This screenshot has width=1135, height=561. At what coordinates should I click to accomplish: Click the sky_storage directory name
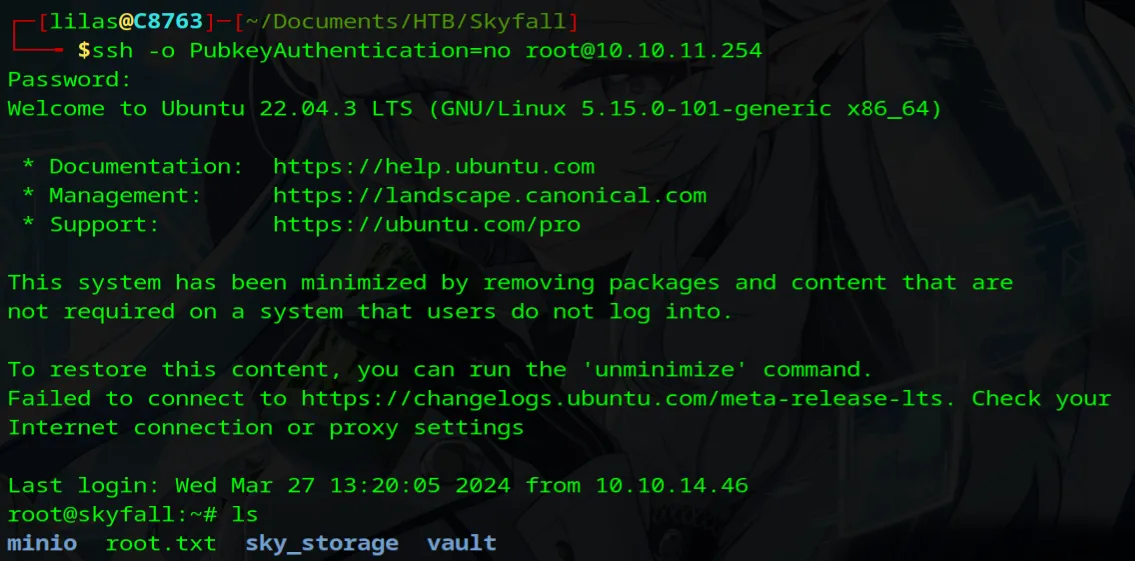tap(321, 543)
